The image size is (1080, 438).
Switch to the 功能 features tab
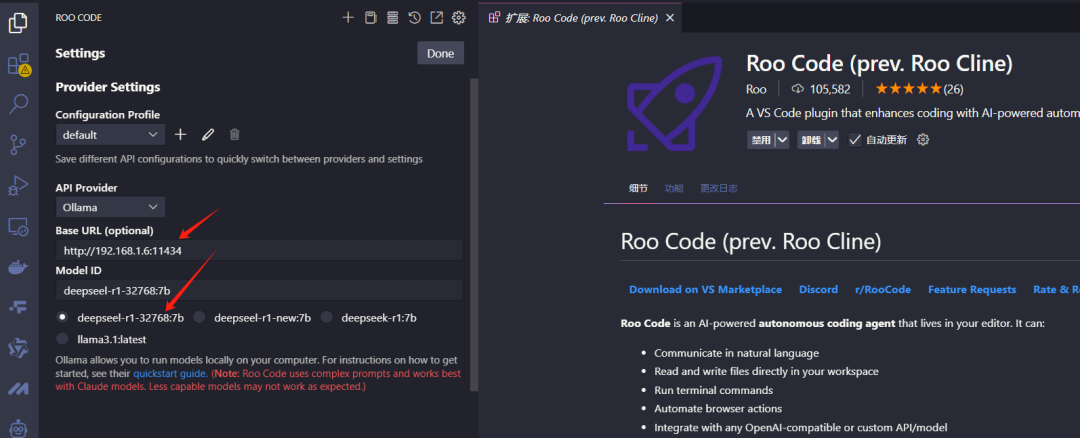point(674,188)
